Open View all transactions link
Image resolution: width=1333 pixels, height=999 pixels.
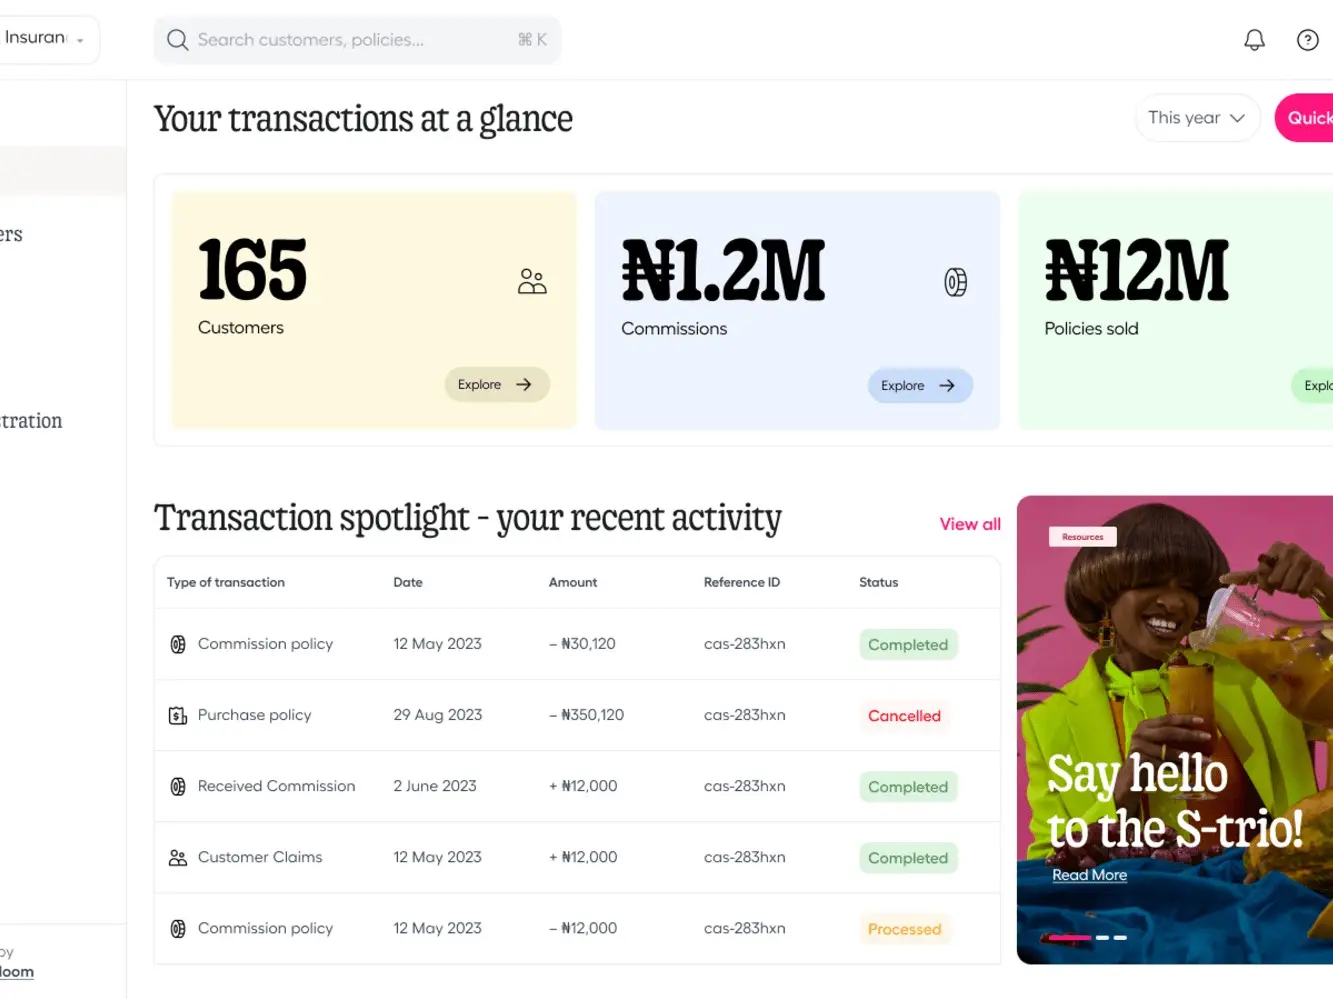pyautogui.click(x=969, y=524)
